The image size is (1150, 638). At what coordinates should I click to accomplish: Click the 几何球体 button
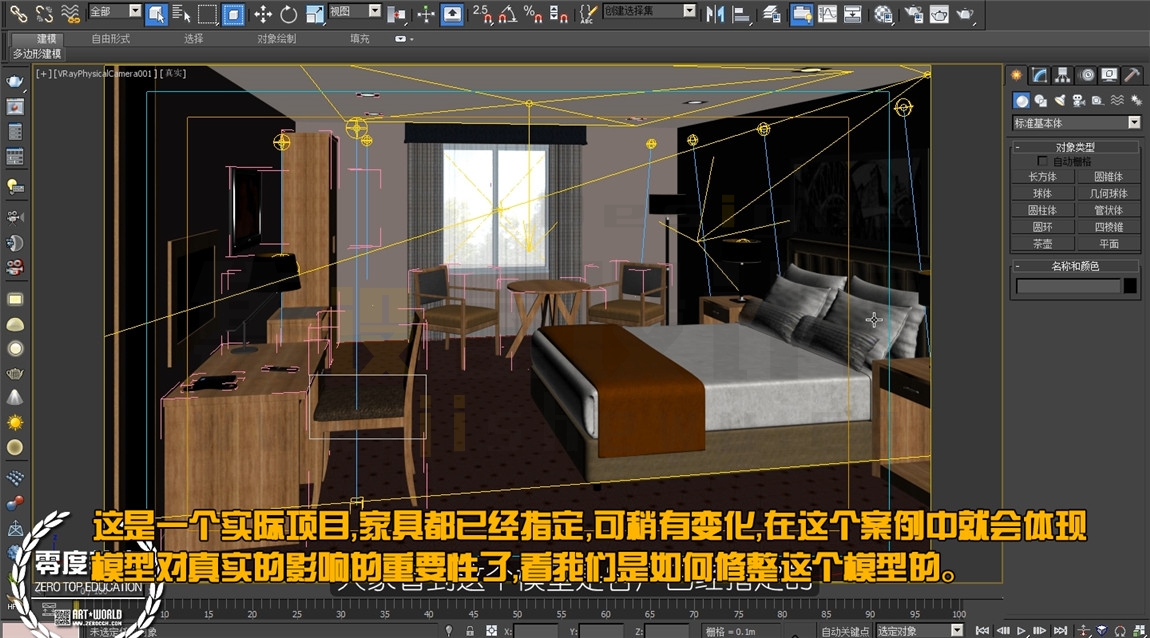pyautogui.click(x=1108, y=193)
